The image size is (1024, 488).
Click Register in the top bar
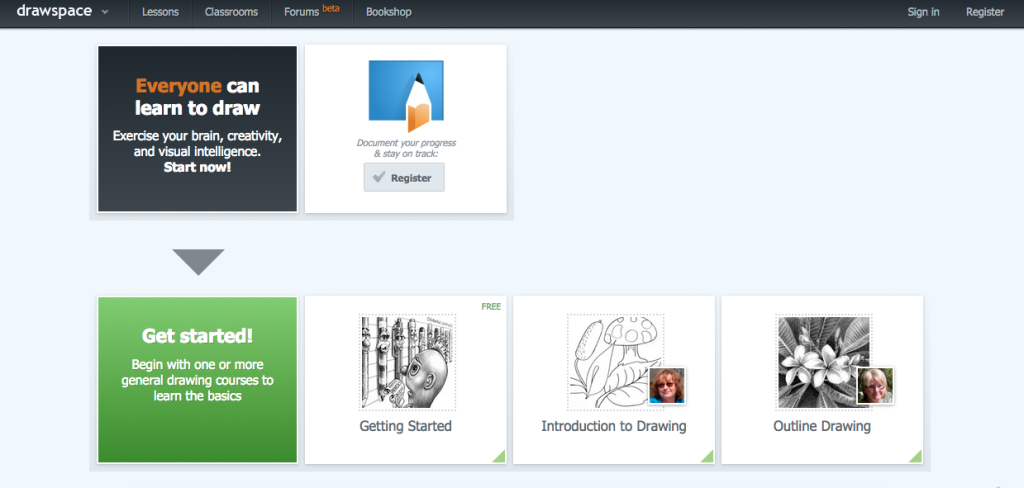985,12
